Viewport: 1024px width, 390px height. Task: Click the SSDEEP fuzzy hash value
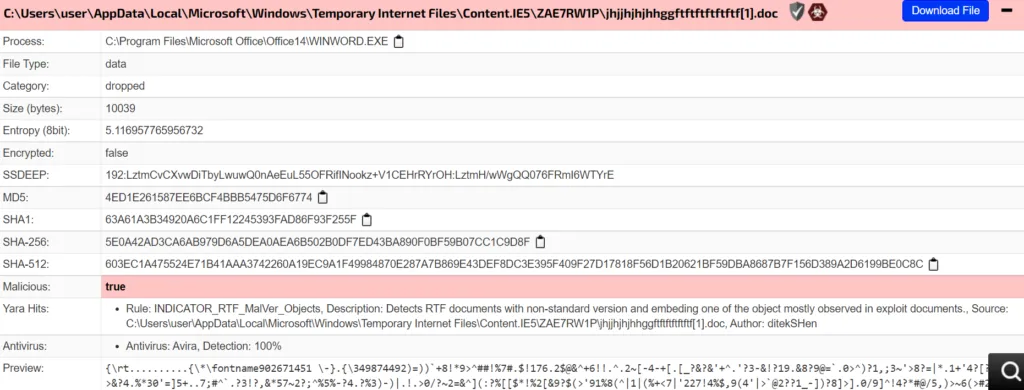coord(359,175)
